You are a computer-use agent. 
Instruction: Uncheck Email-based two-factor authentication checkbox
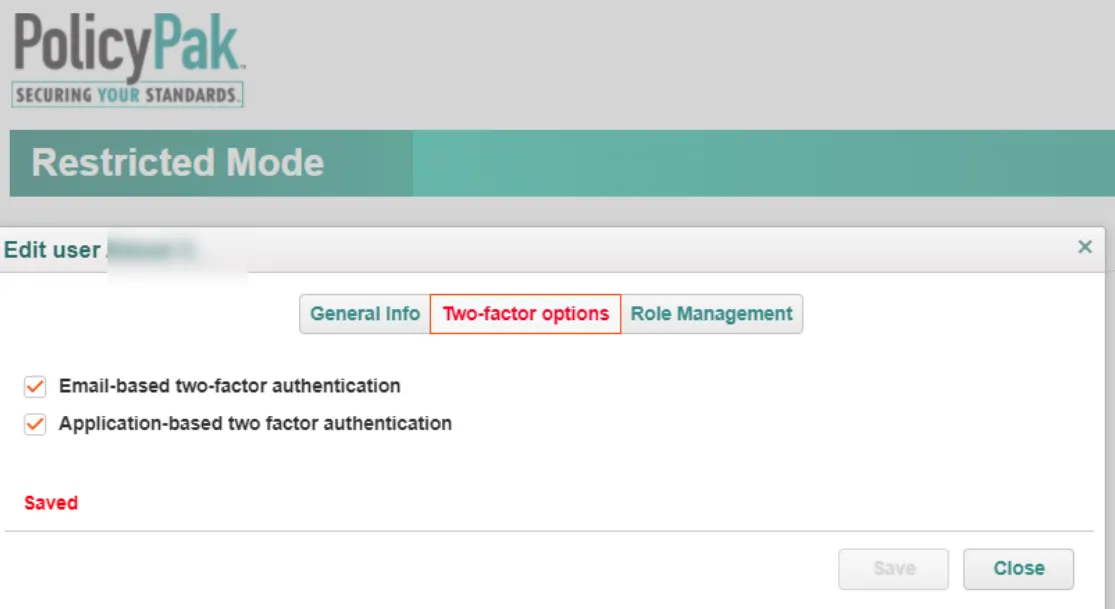(35, 386)
